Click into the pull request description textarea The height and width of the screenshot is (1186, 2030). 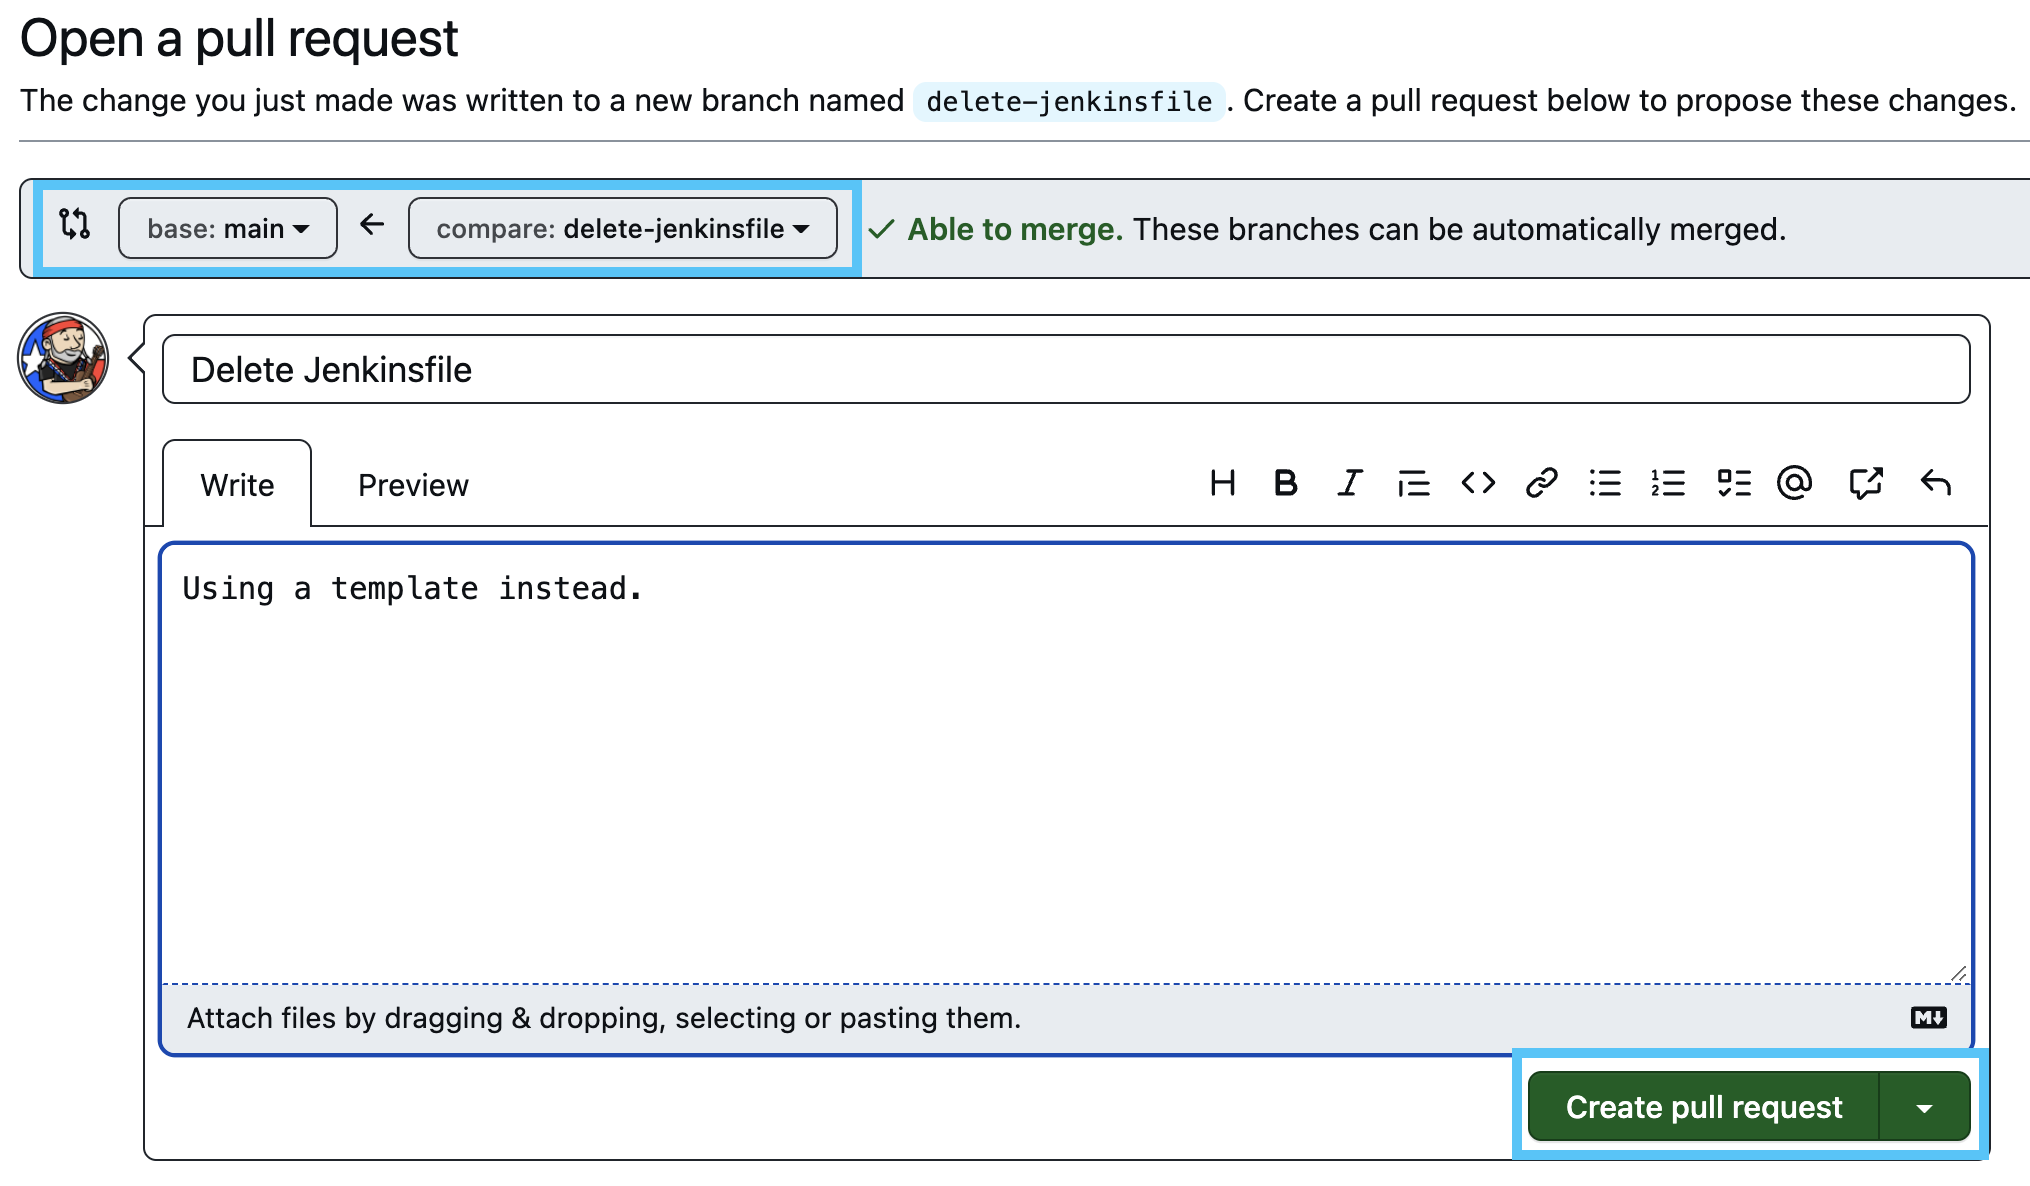pyautogui.click(x=1066, y=764)
